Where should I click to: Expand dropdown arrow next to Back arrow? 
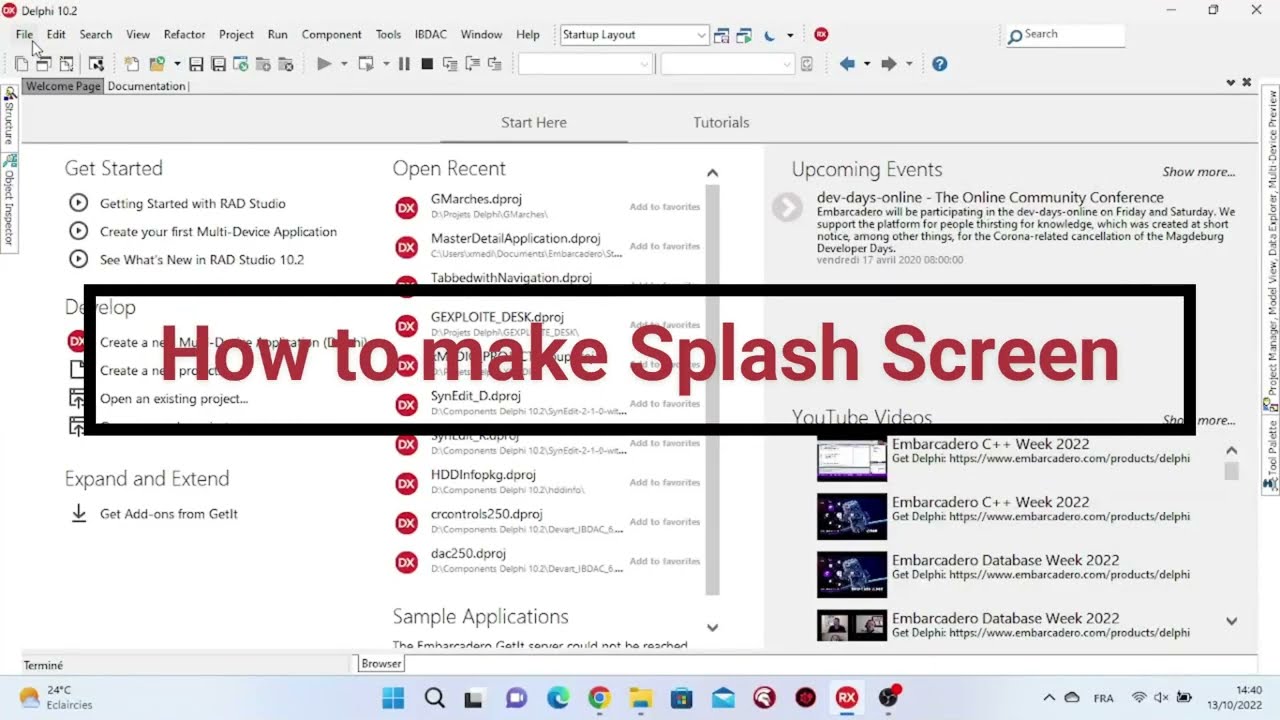pyautogui.click(x=867, y=64)
